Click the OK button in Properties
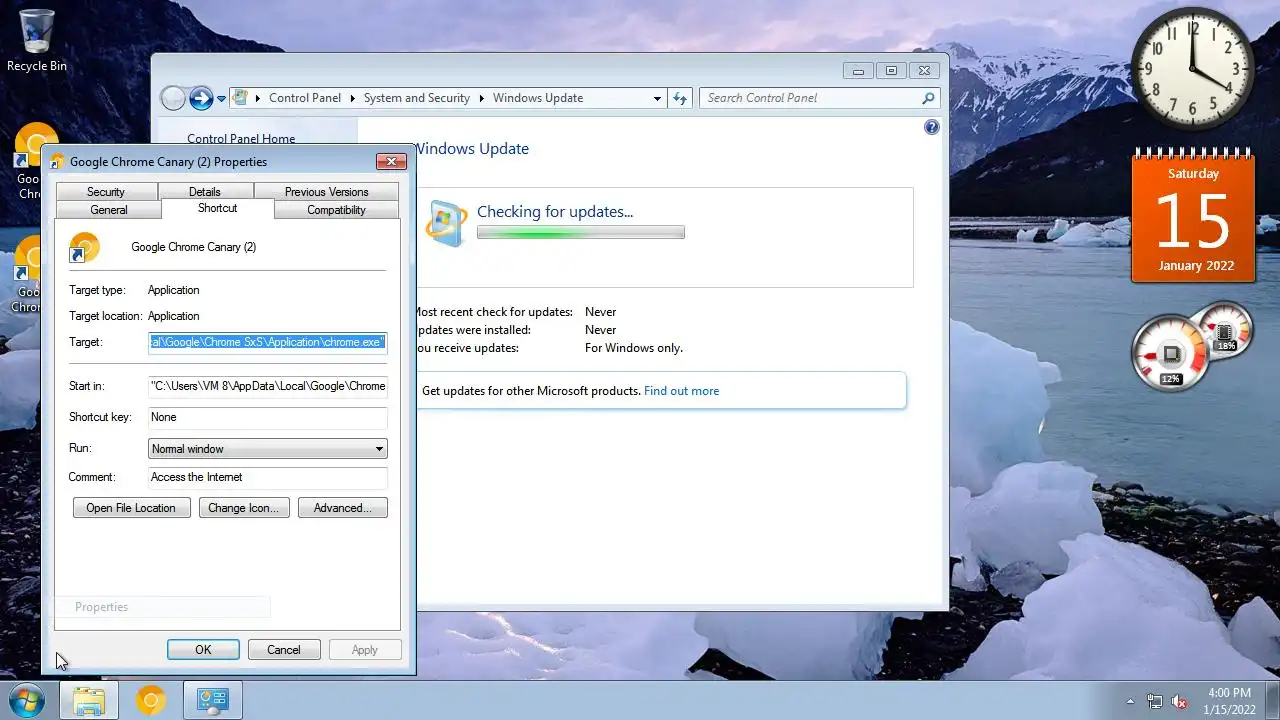 203,650
